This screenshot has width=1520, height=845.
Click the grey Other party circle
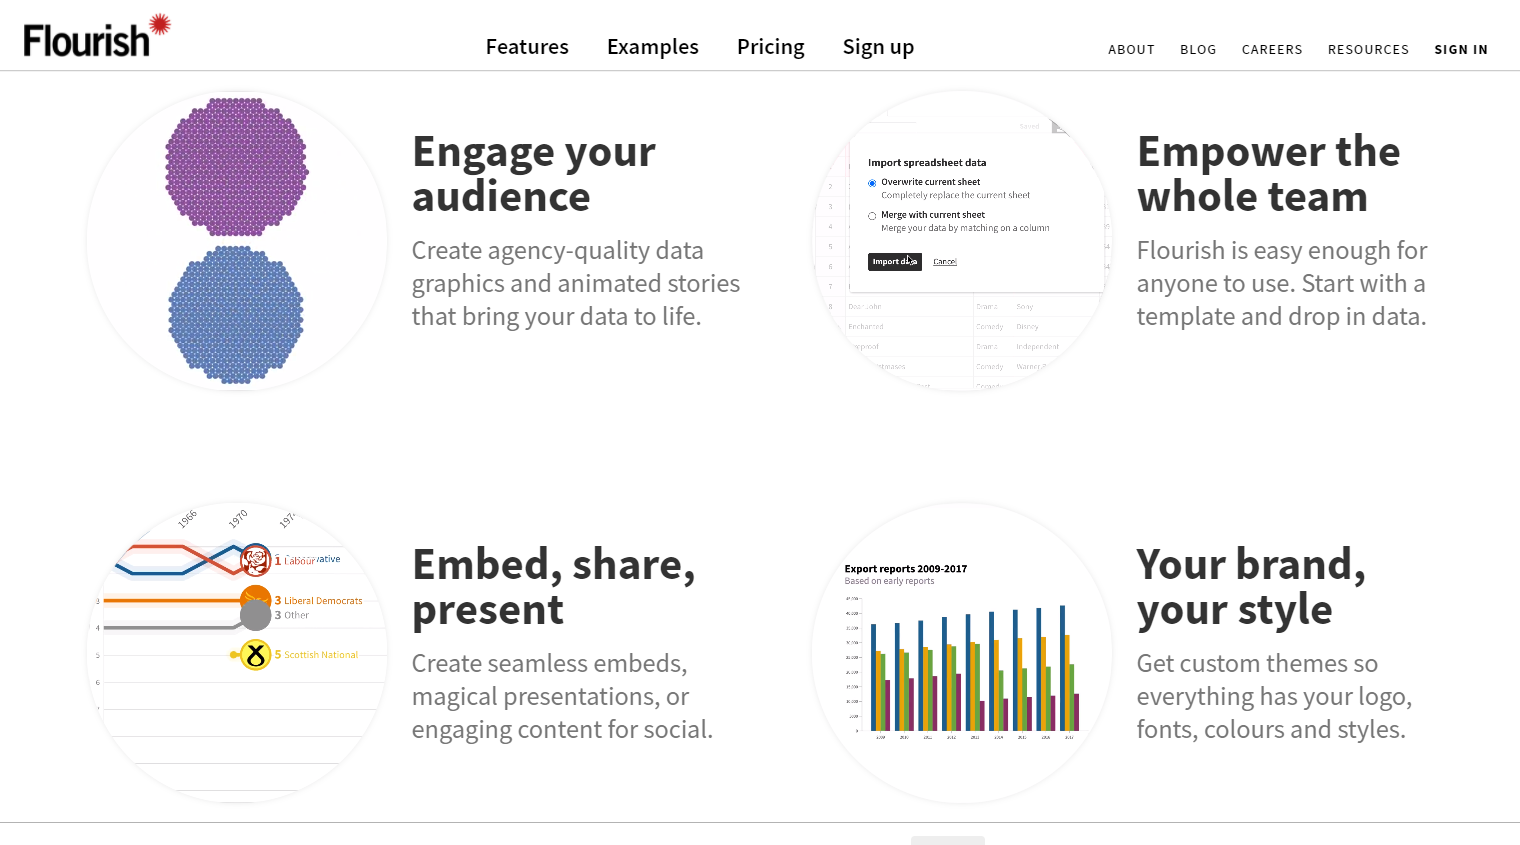[x=256, y=616]
